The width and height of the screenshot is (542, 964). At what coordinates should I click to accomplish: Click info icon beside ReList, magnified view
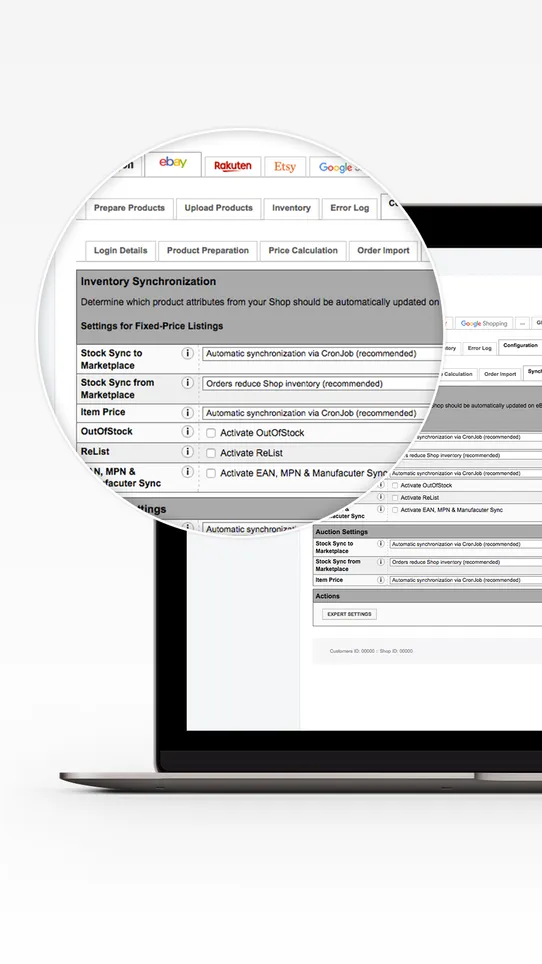click(x=187, y=452)
